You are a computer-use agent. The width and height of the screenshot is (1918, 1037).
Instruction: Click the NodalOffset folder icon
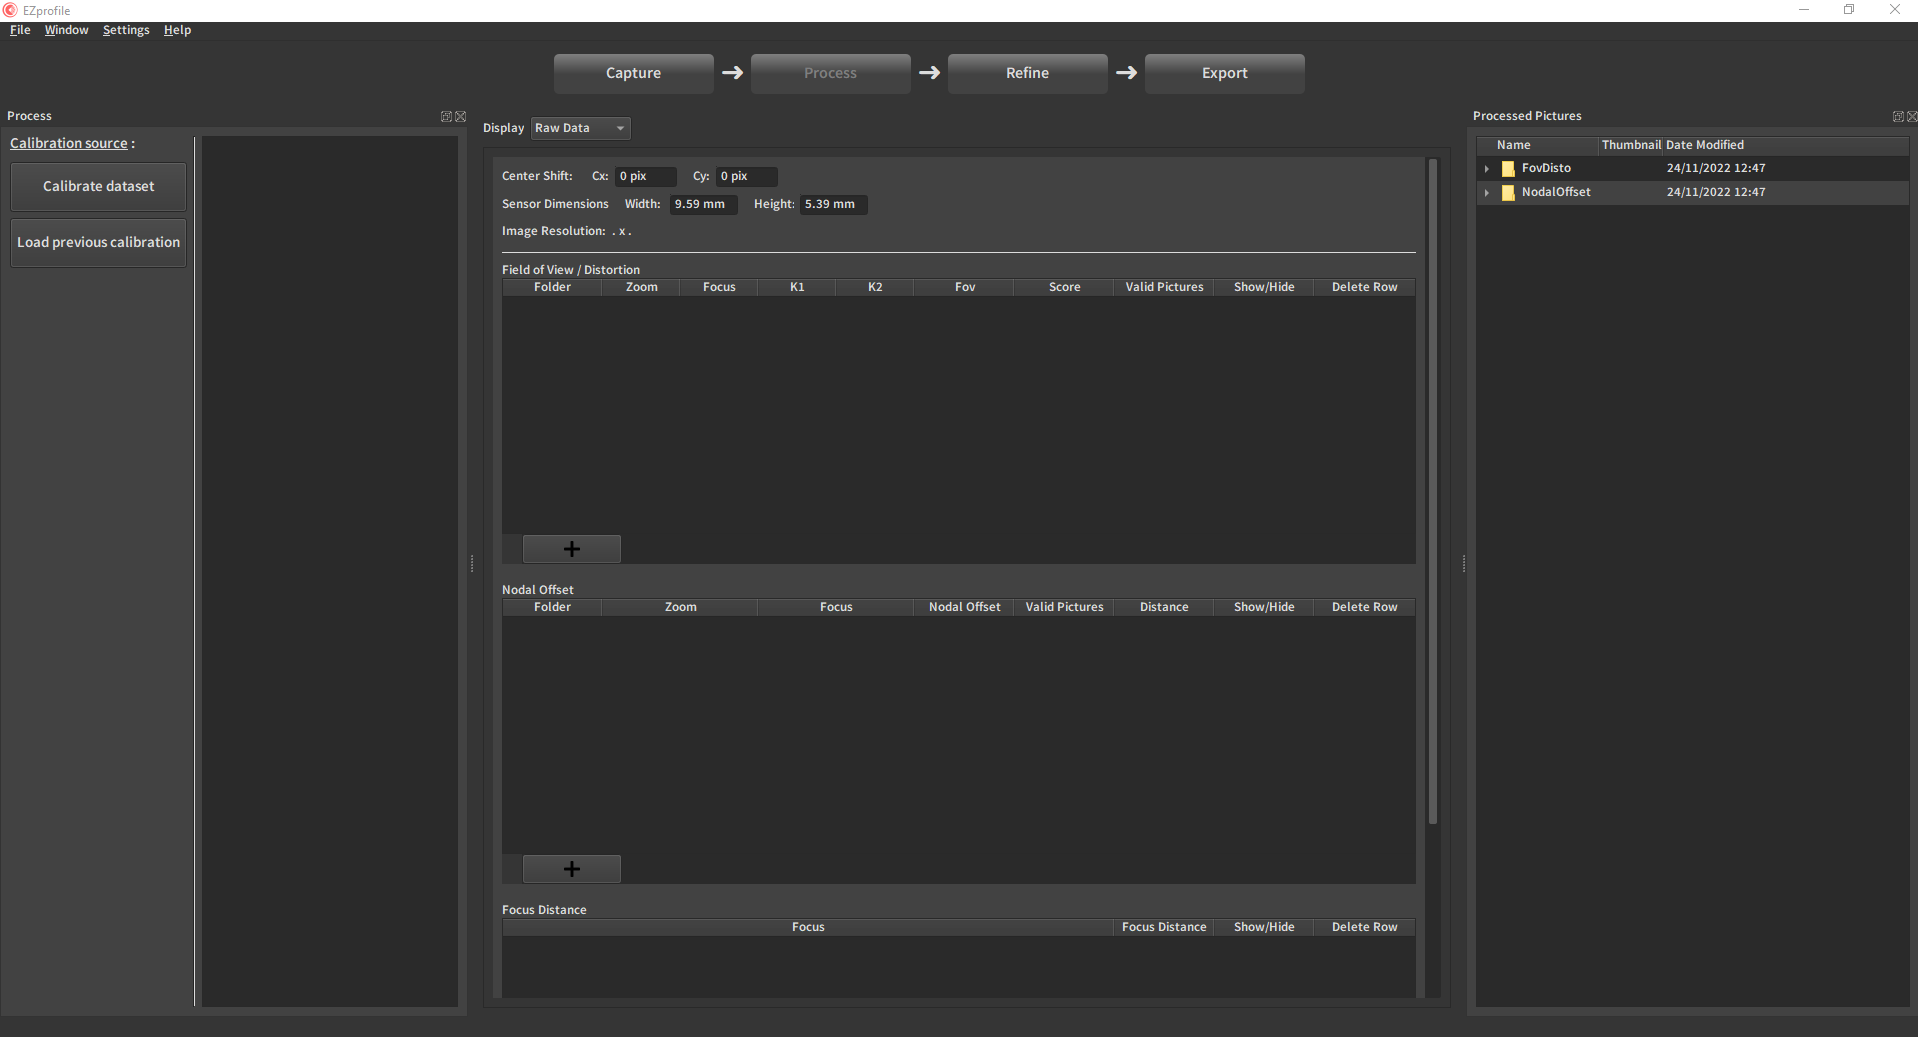(1508, 193)
